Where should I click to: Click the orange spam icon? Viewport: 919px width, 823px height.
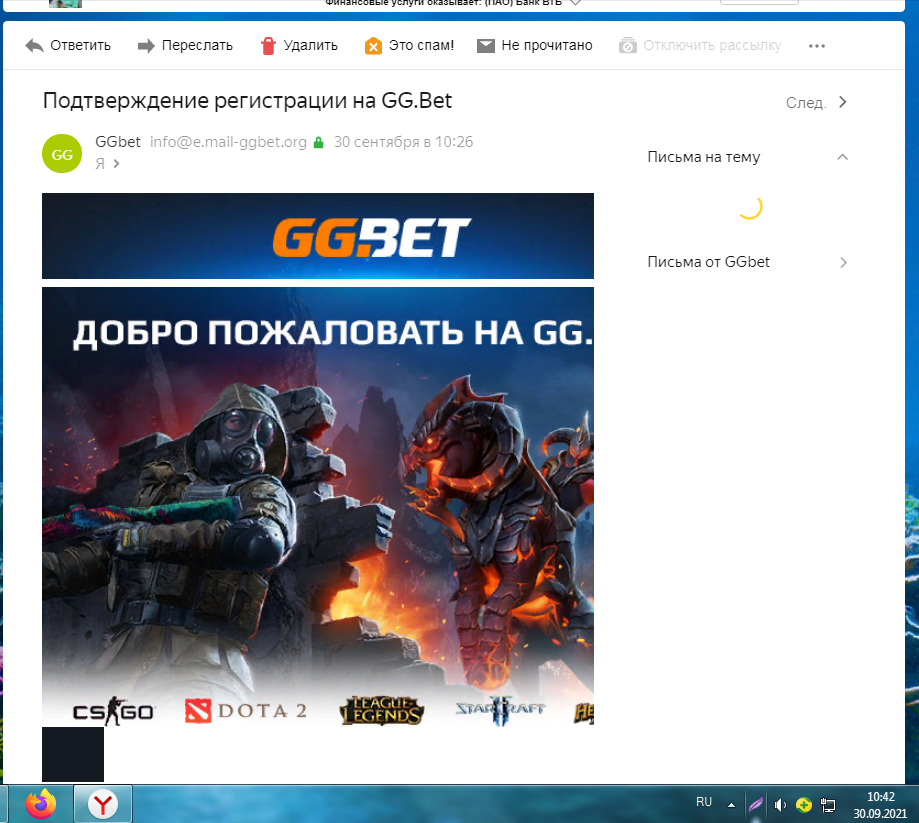click(x=373, y=46)
